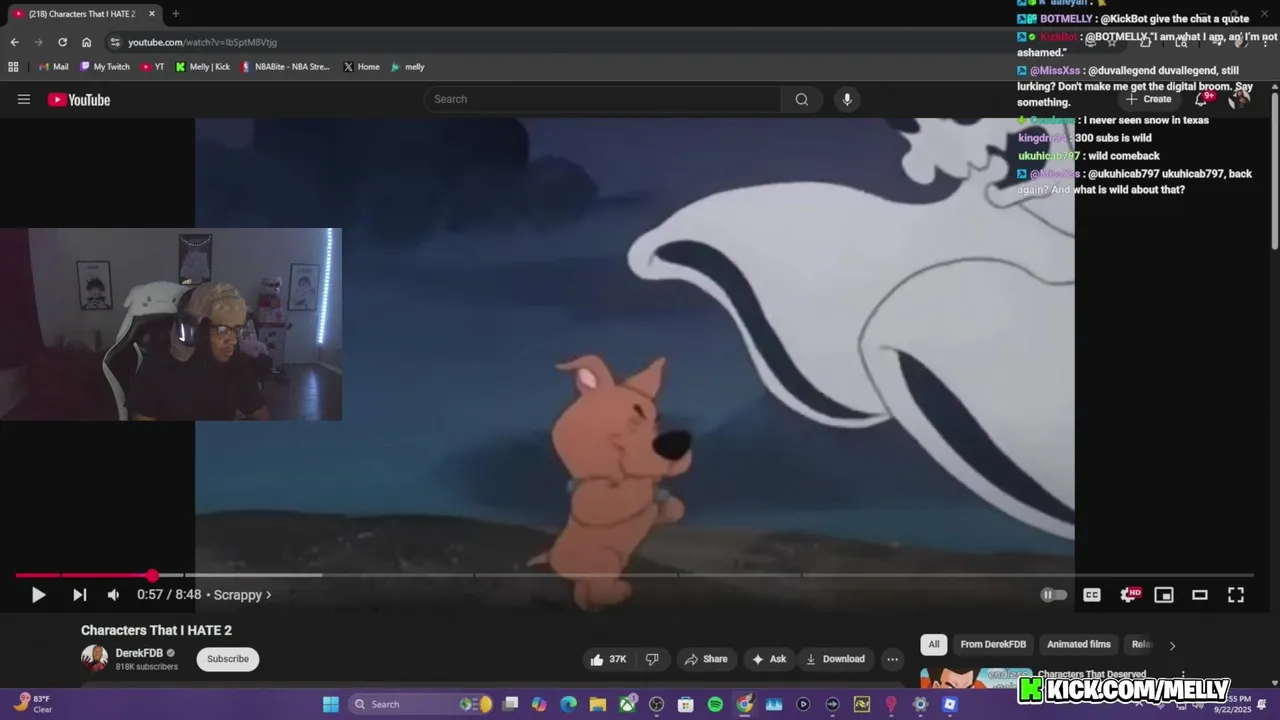Viewport: 1280px width, 720px height.
Task: Open the player settings gear
Action: pyautogui.click(x=1129, y=595)
